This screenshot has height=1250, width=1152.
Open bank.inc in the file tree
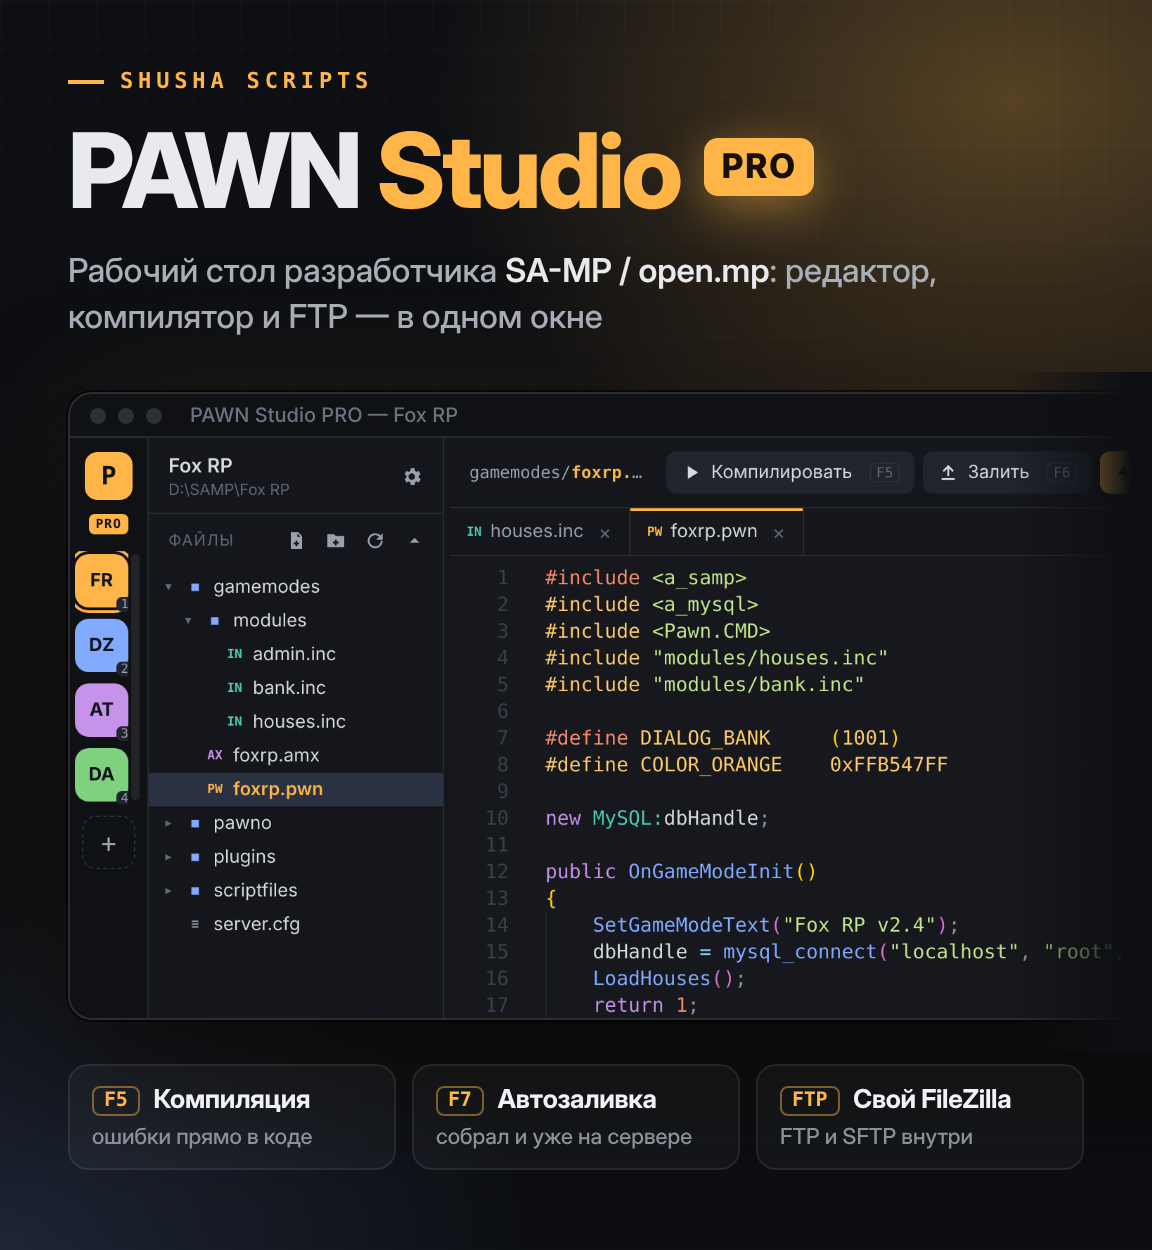point(295,688)
